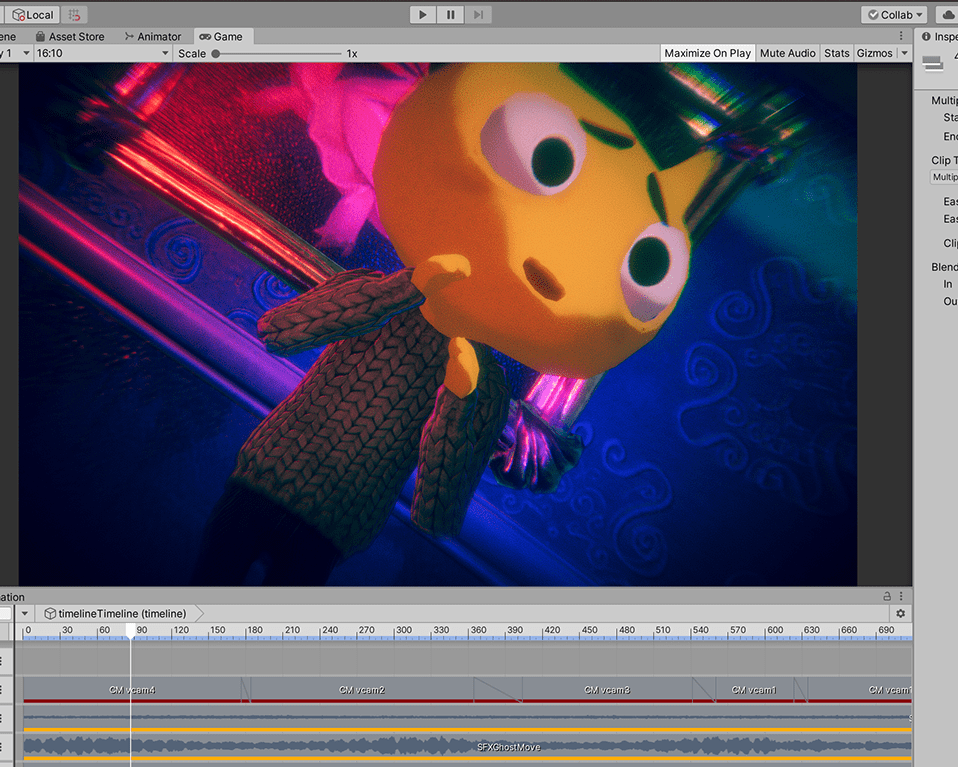The width and height of the screenshot is (958, 767).
Task: Switch to the Animator tab
Action: (x=153, y=37)
